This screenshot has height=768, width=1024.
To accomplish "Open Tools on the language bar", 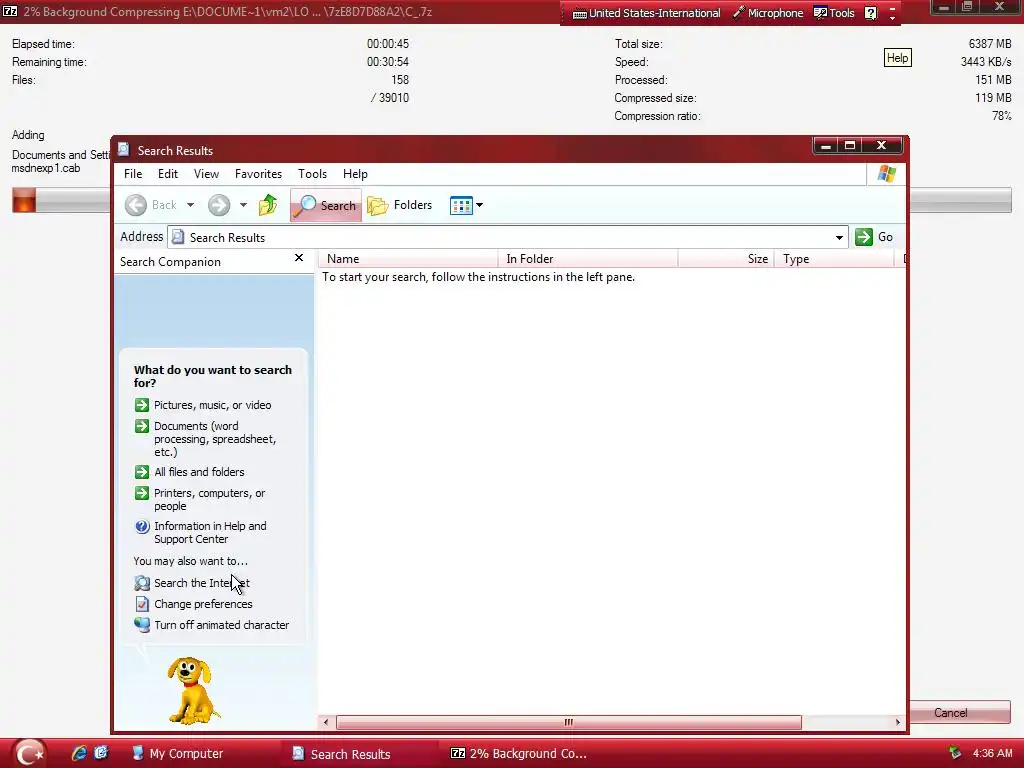I will pyautogui.click(x=834, y=13).
